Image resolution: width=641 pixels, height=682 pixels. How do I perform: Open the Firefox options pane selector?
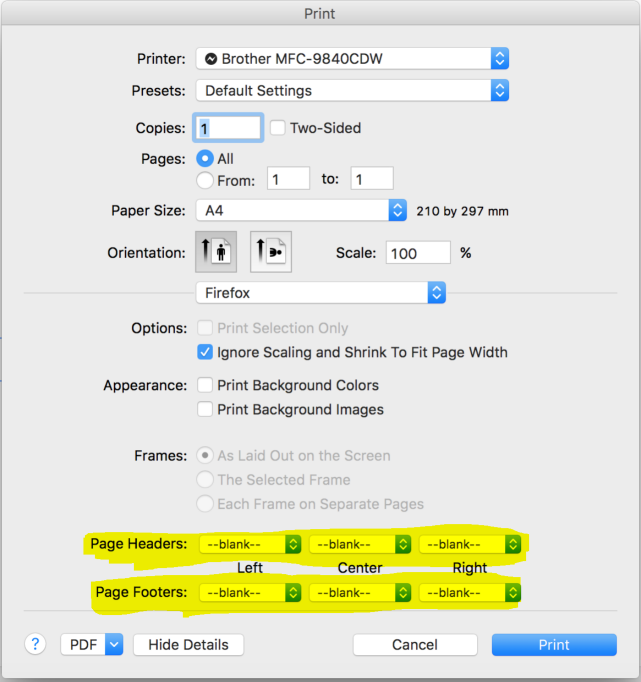pos(321,293)
